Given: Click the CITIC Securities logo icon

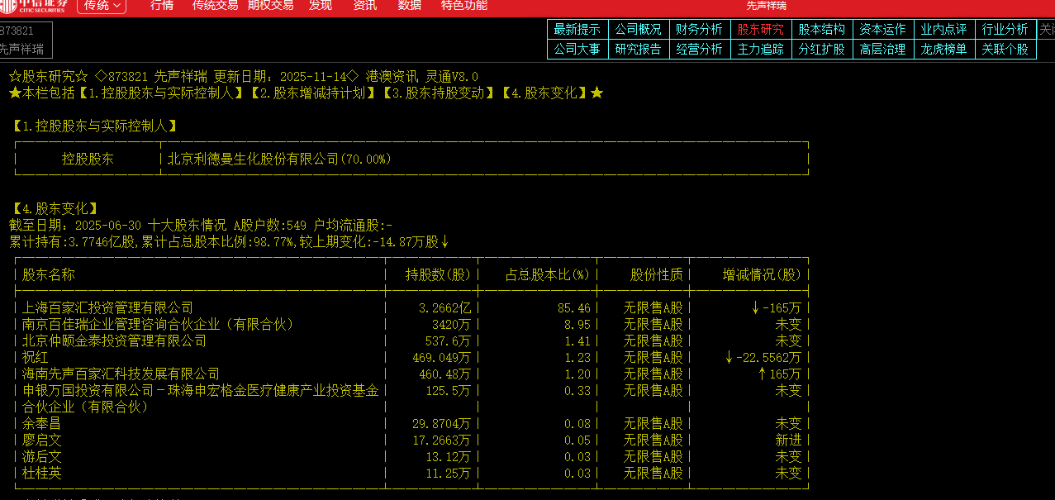Looking at the screenshot, I should (8, 5).
